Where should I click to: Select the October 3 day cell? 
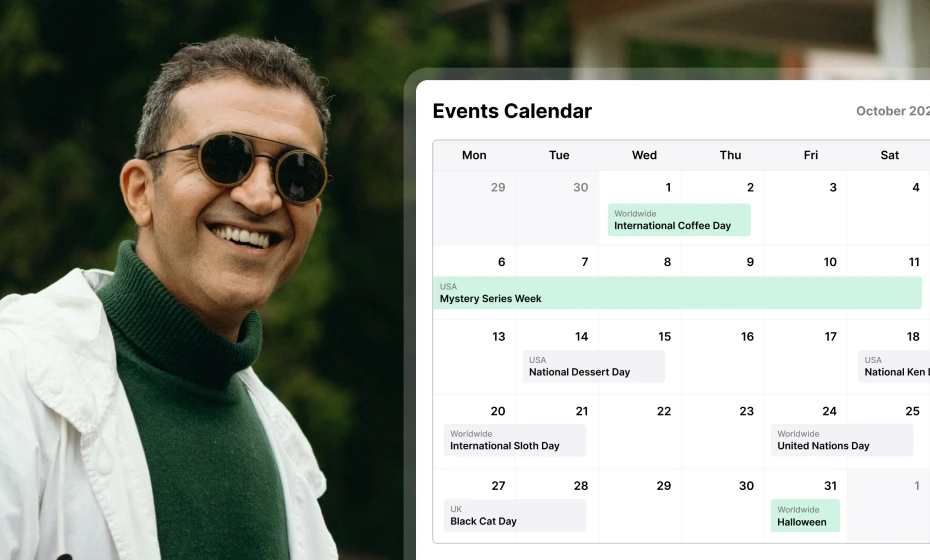(x=806, y=208)
